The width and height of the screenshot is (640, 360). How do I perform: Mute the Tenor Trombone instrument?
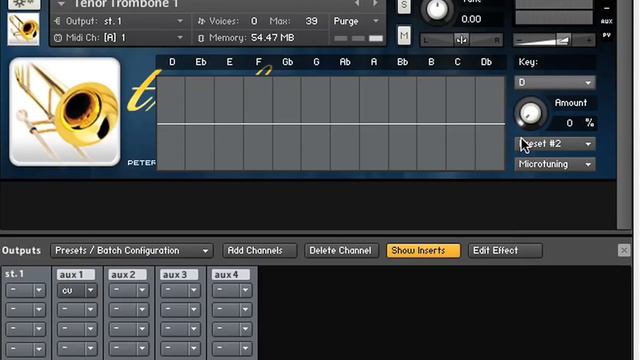pos(404,36)
